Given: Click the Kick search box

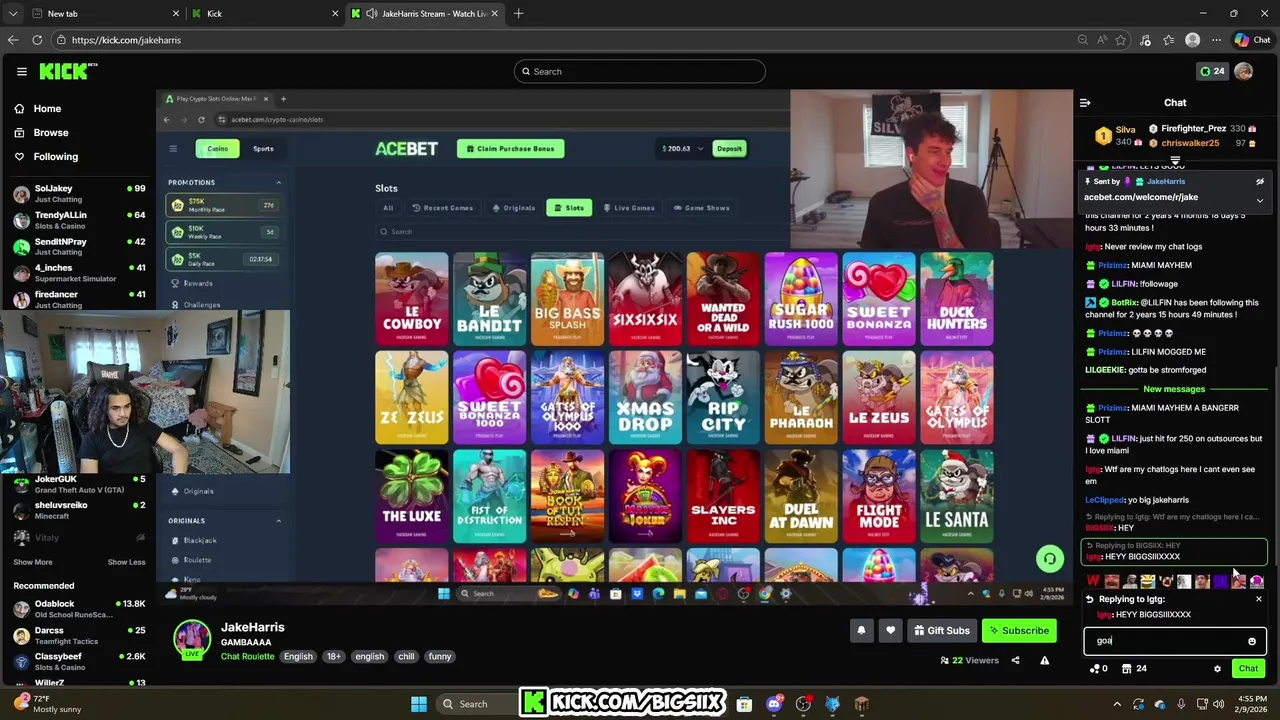Looking at the screenshot, I should (640, 71).
